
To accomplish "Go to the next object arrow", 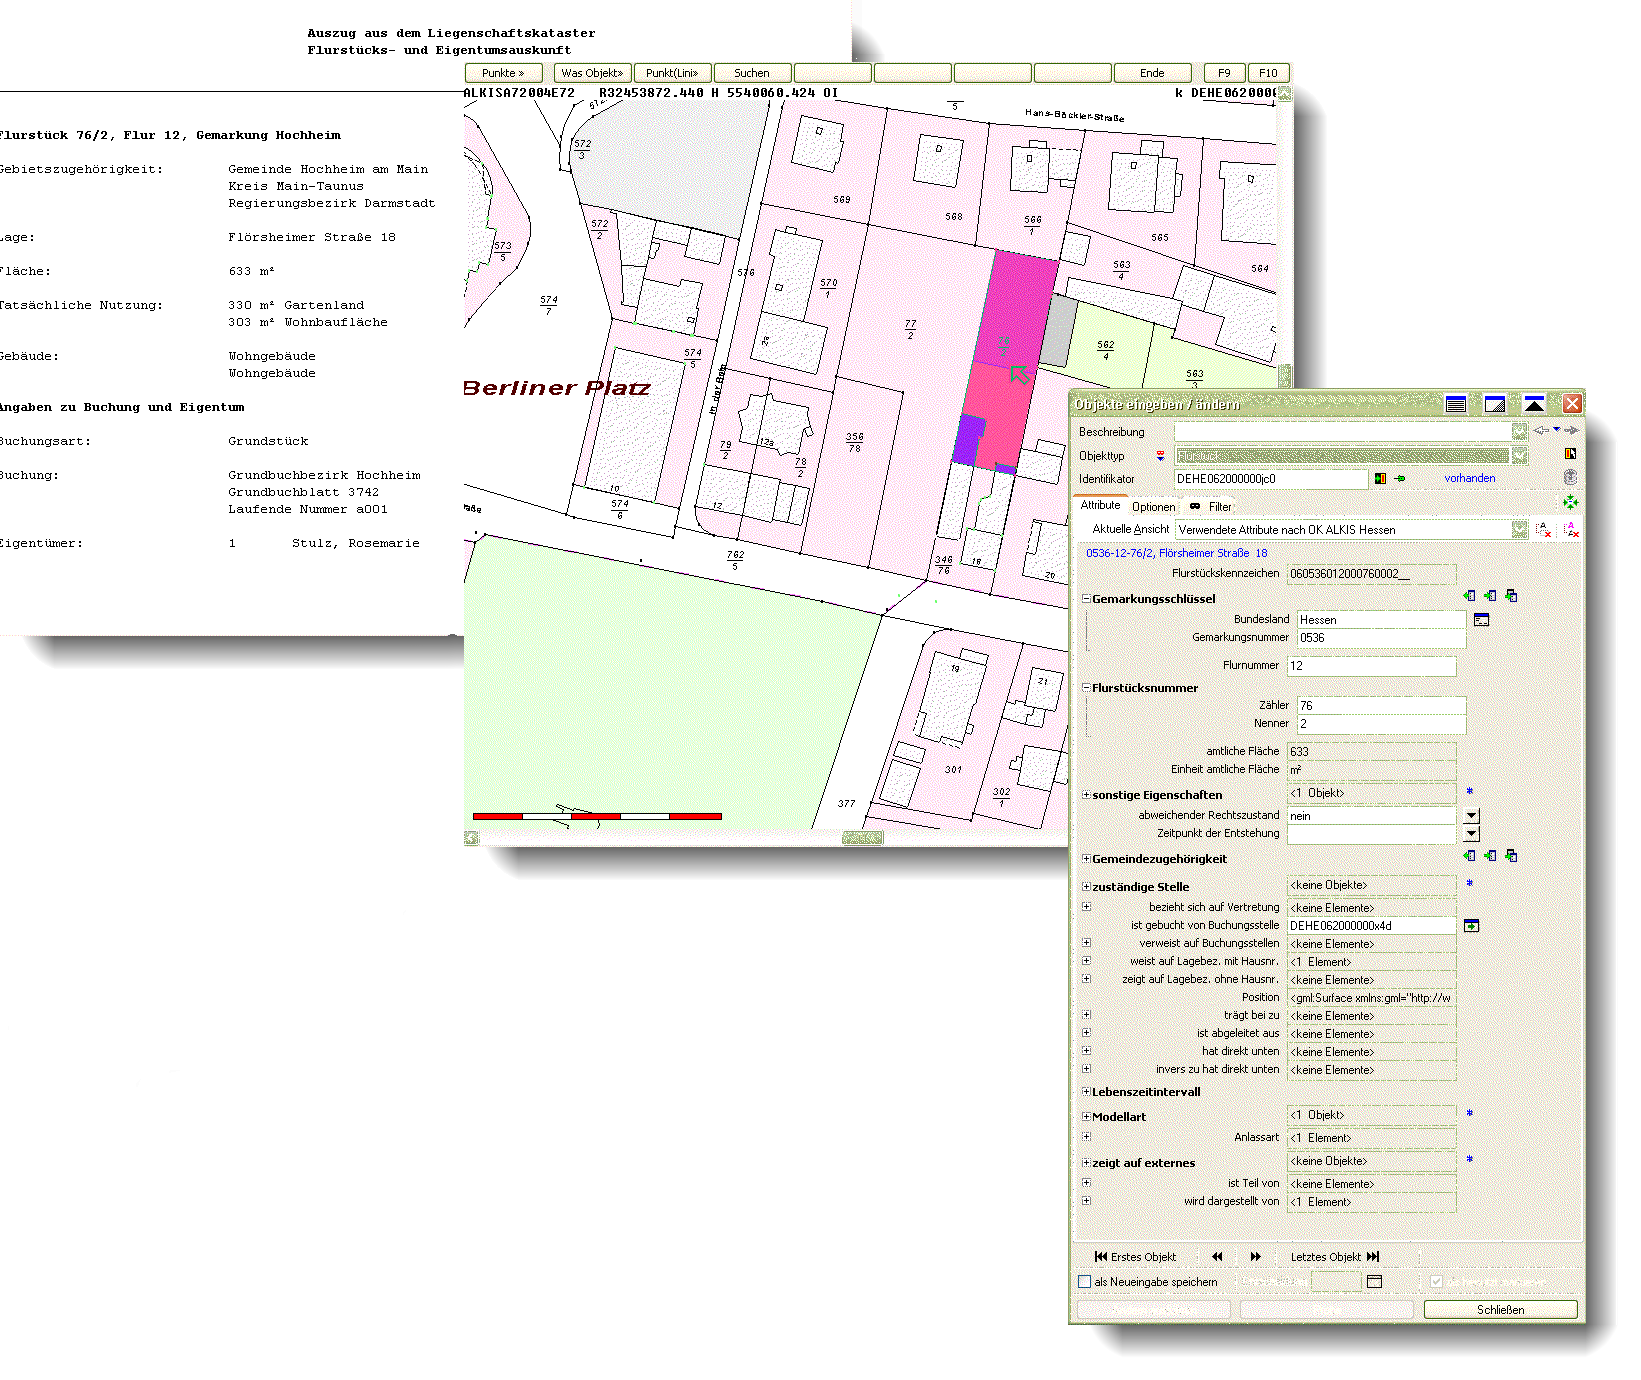I will [x=1256, y=1257].
